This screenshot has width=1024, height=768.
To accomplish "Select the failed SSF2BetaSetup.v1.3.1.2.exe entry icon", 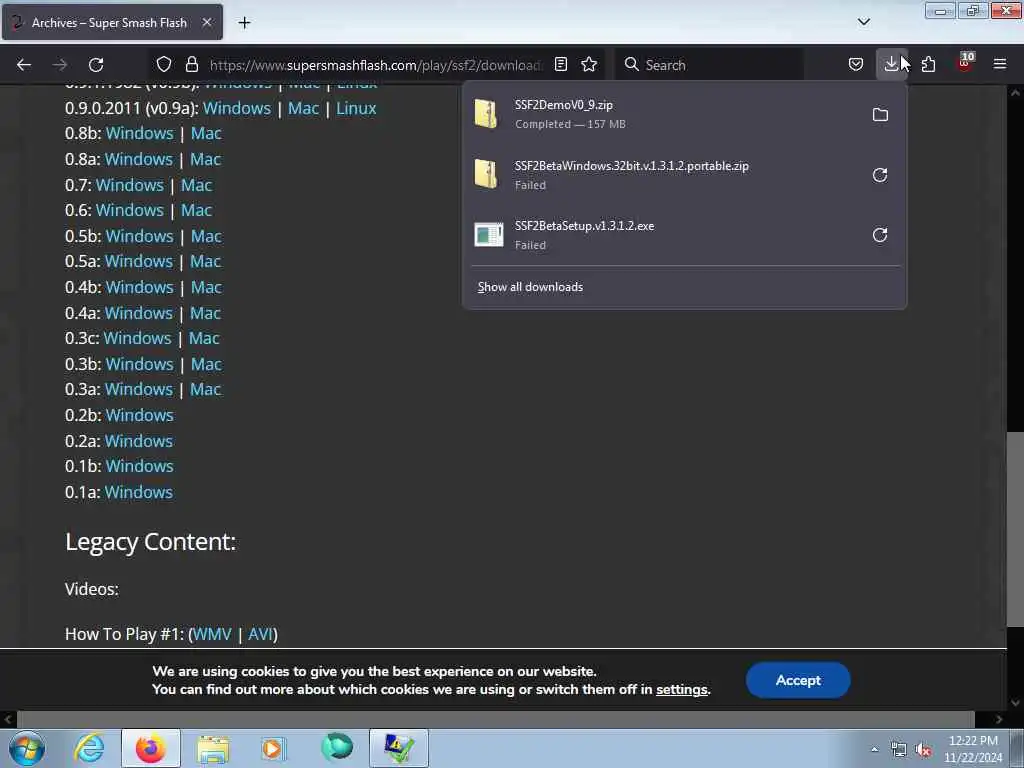I will [488, 235].
